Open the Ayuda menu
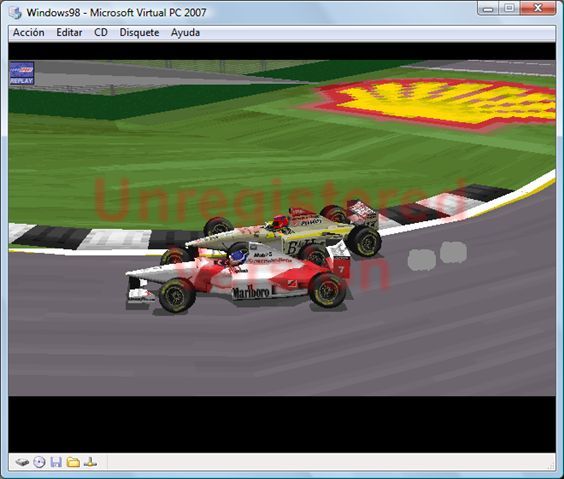 [185, 33]
